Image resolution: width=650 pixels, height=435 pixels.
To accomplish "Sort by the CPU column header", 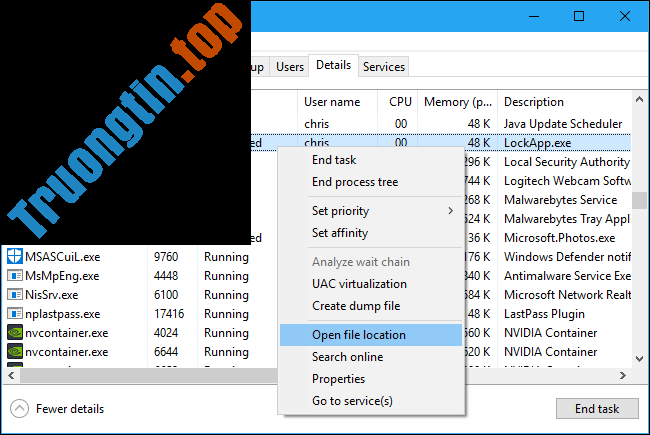I will pos(398,102).
